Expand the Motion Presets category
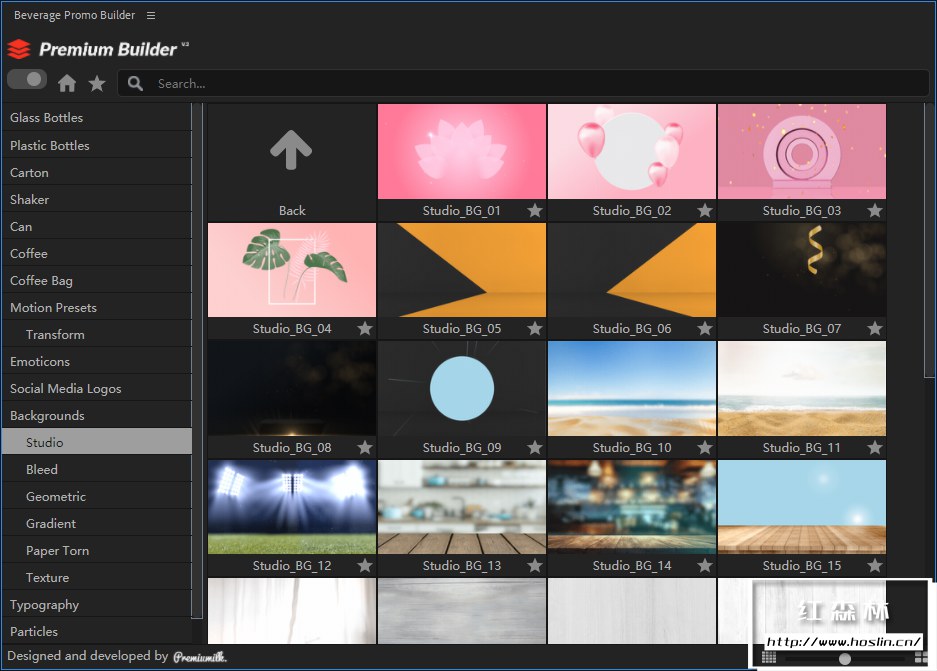The width and height of the screenshot is (937, 671). coord(97,307)
